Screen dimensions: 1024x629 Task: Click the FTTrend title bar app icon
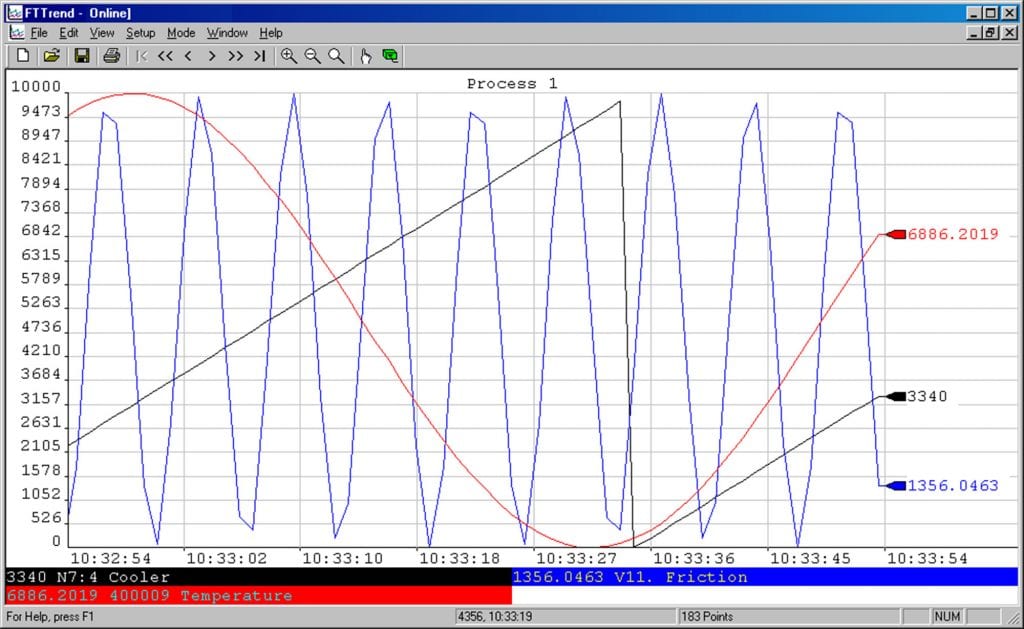15,12
